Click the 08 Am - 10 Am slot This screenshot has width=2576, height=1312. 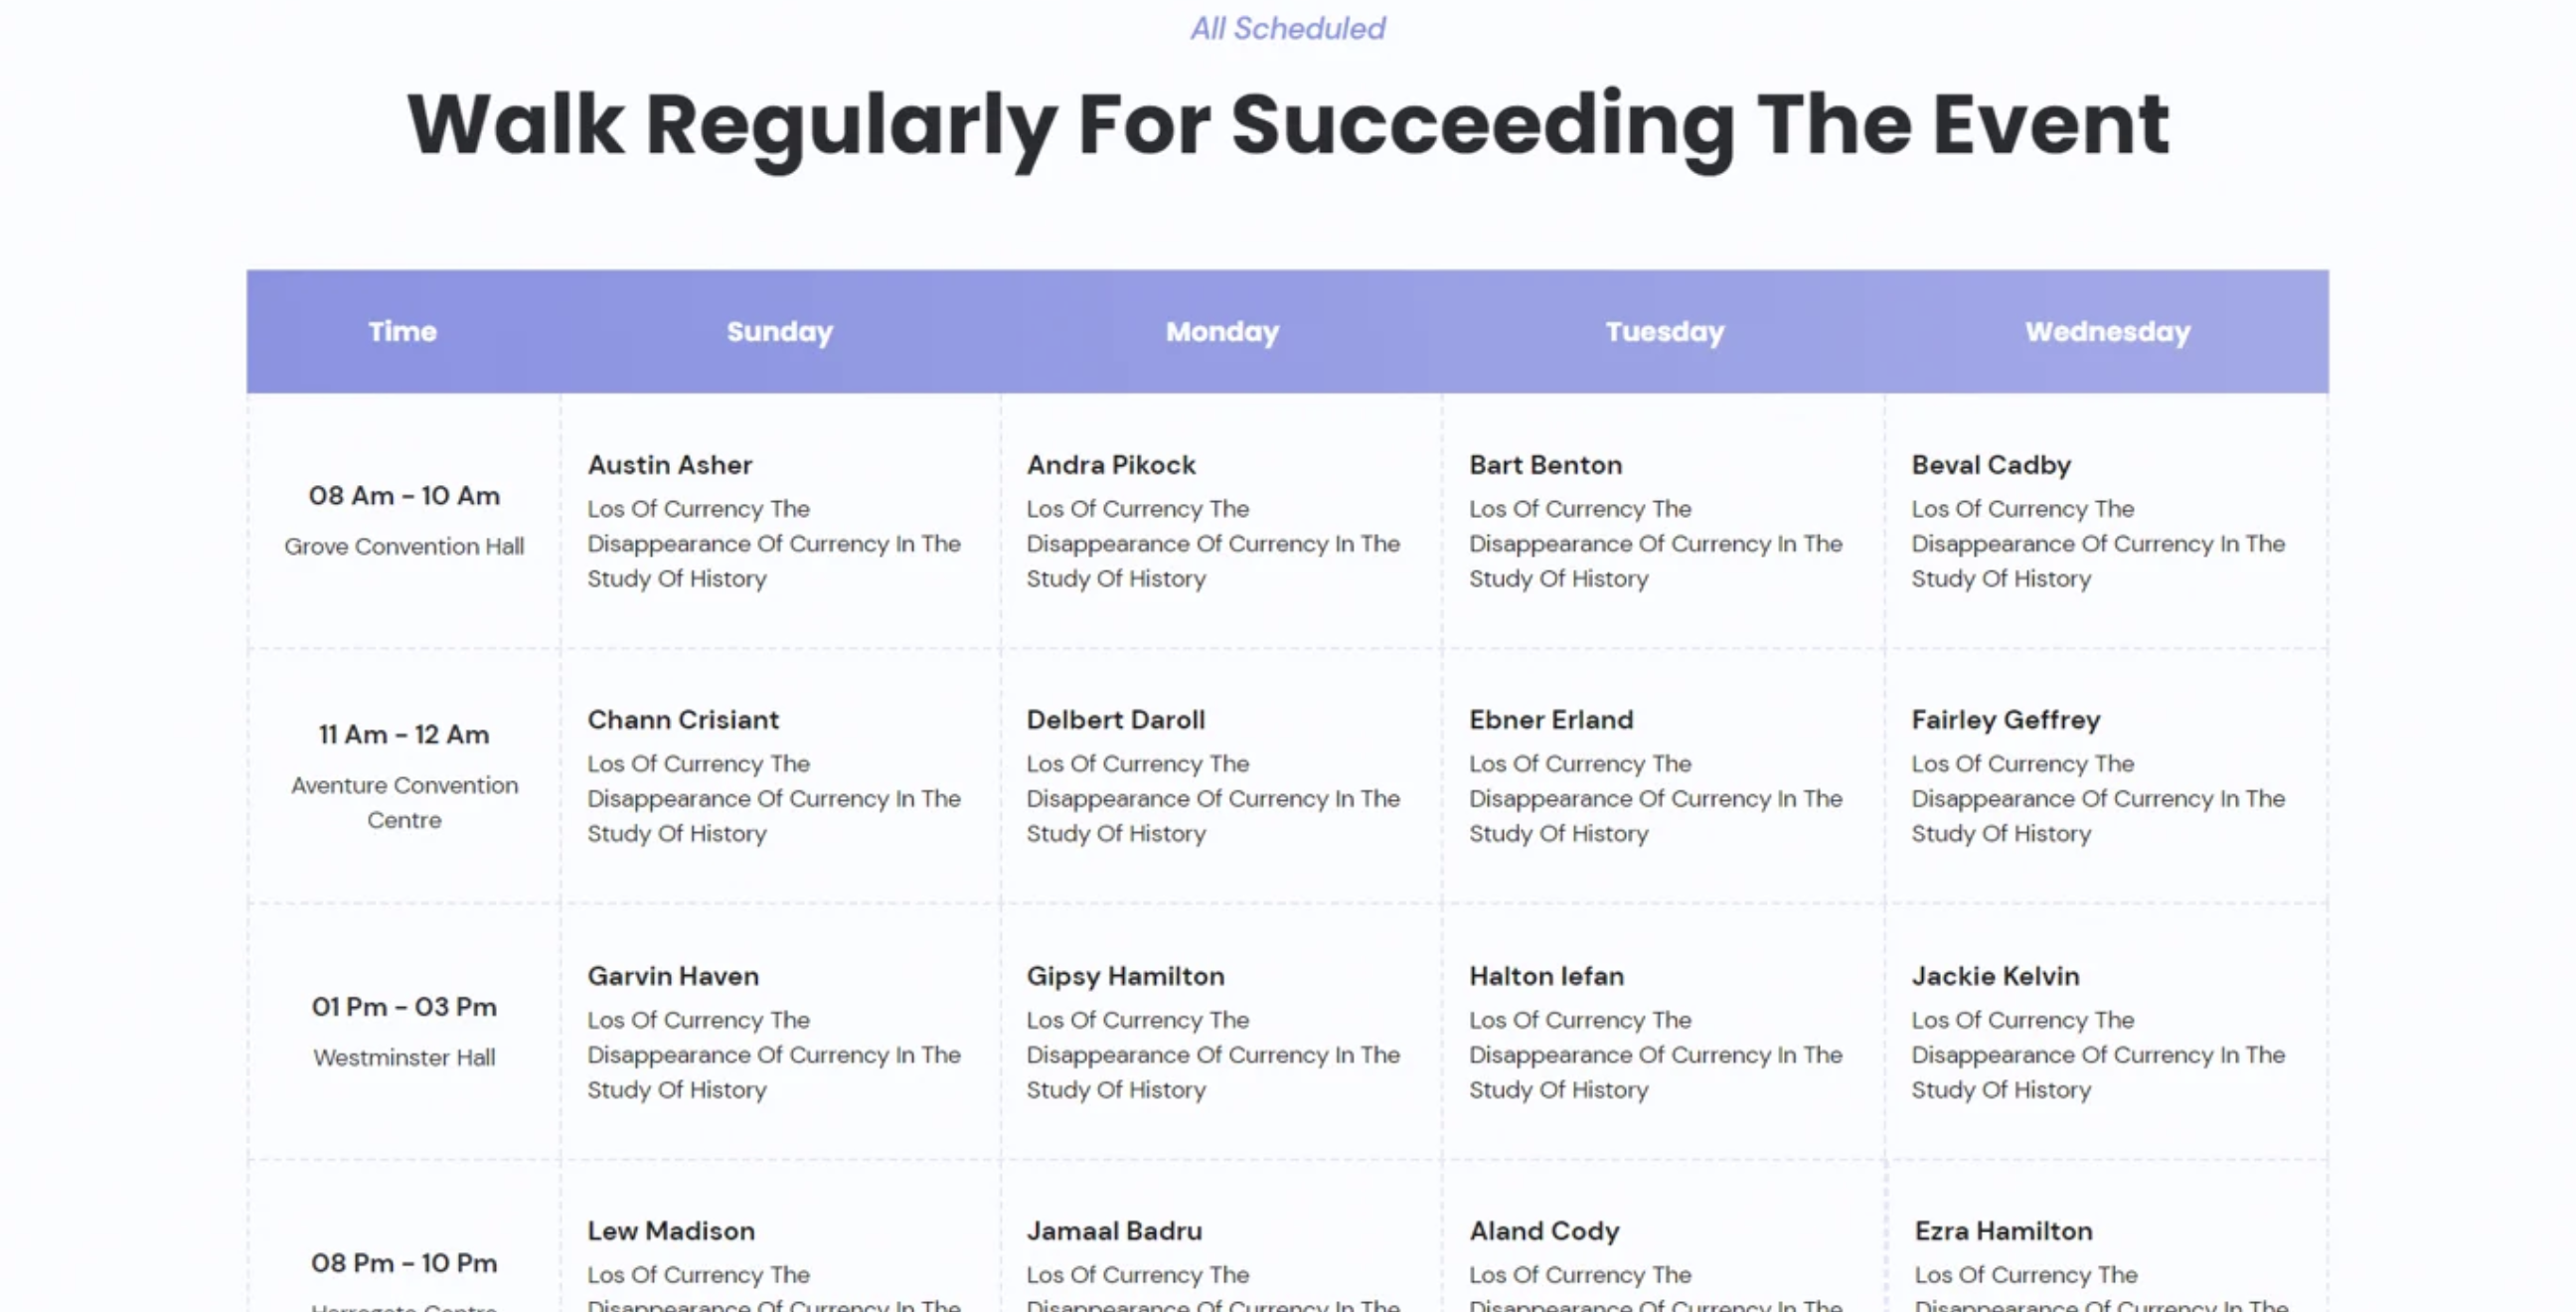click(403, 495)
